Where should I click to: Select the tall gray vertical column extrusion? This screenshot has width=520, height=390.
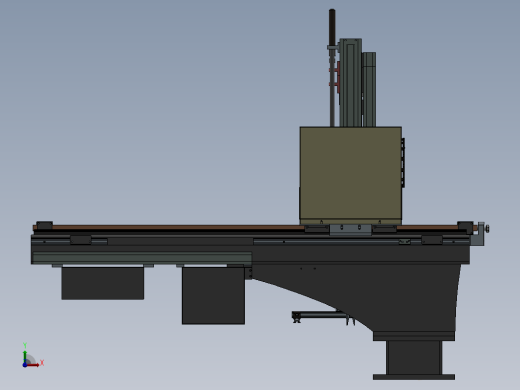[350, 83]
